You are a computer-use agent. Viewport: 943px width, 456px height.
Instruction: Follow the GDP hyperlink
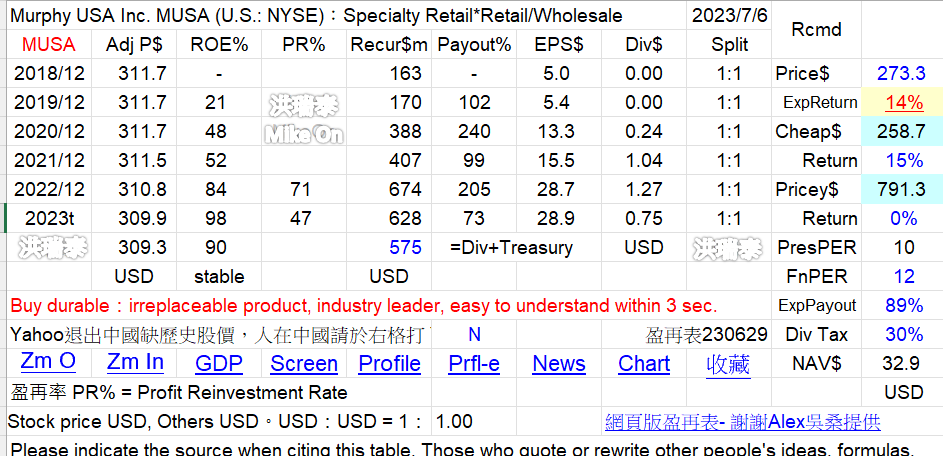point(219,363)
